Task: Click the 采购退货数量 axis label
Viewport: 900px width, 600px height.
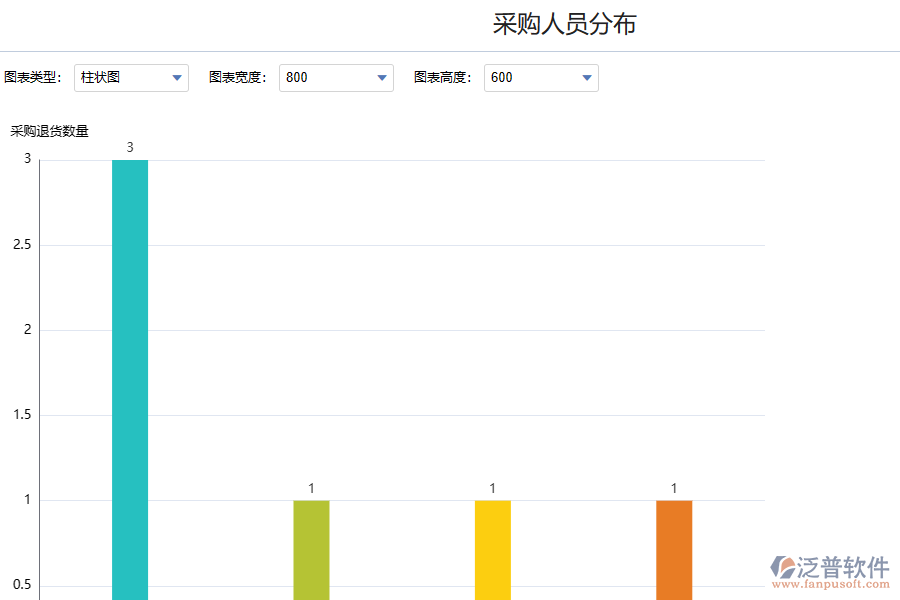Action: click(x=49, y=130)
